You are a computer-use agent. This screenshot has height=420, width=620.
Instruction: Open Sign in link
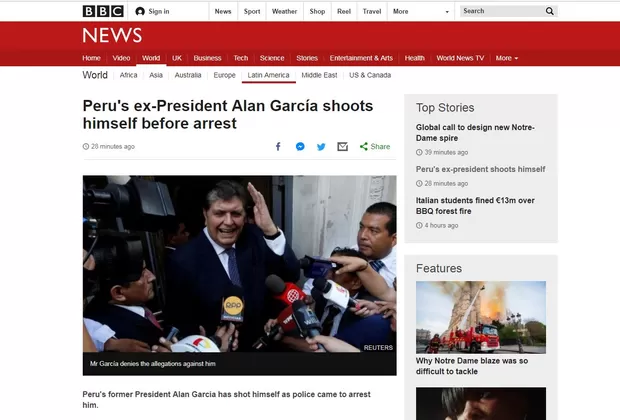[159, 11]
